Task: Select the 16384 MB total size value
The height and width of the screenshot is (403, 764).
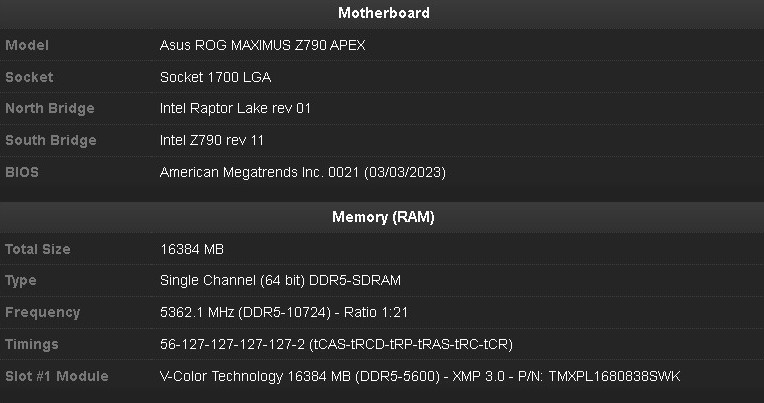Action: click(192, 249)
